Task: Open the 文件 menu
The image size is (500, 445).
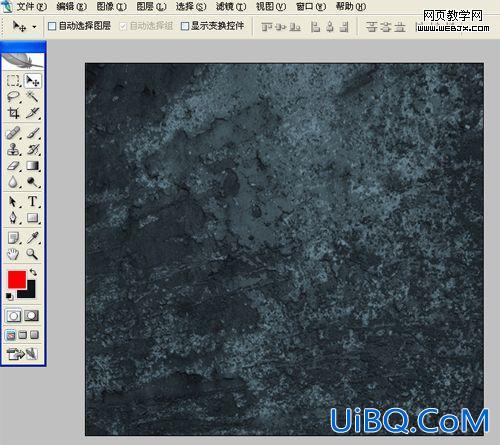Action: click(31, 6)
